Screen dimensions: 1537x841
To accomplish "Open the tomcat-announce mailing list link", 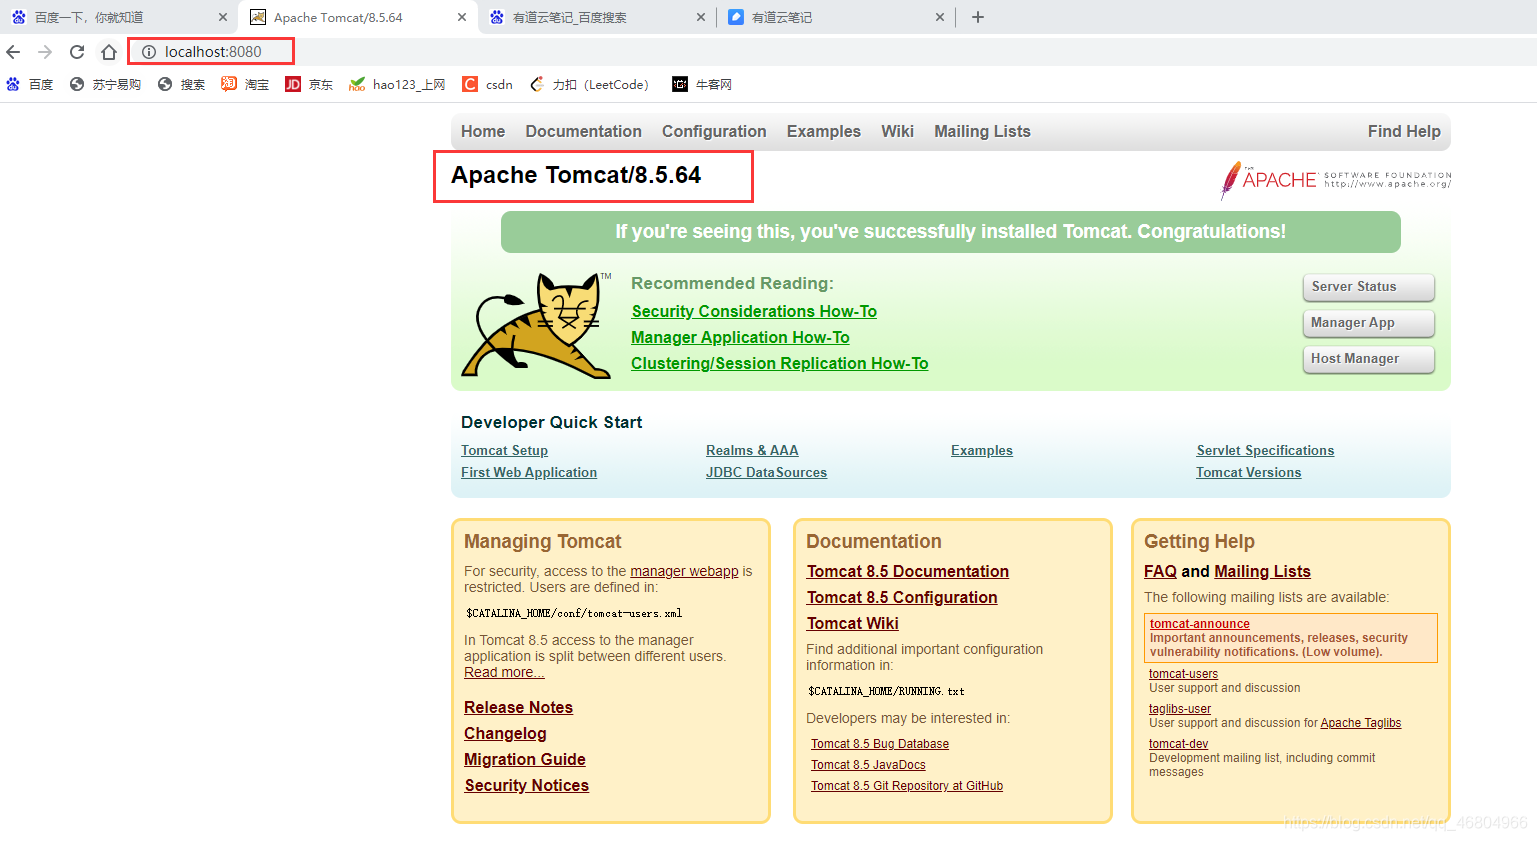I will 1200,624.
